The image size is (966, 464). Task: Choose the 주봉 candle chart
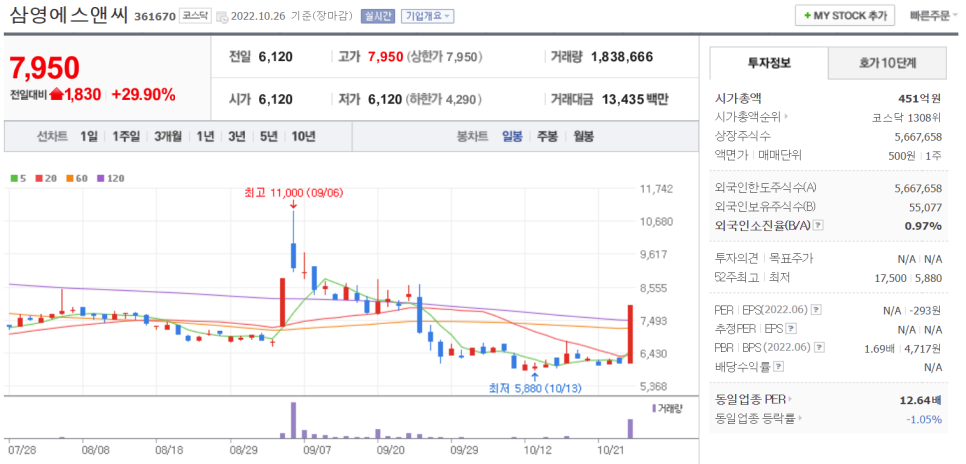point(547,137)
